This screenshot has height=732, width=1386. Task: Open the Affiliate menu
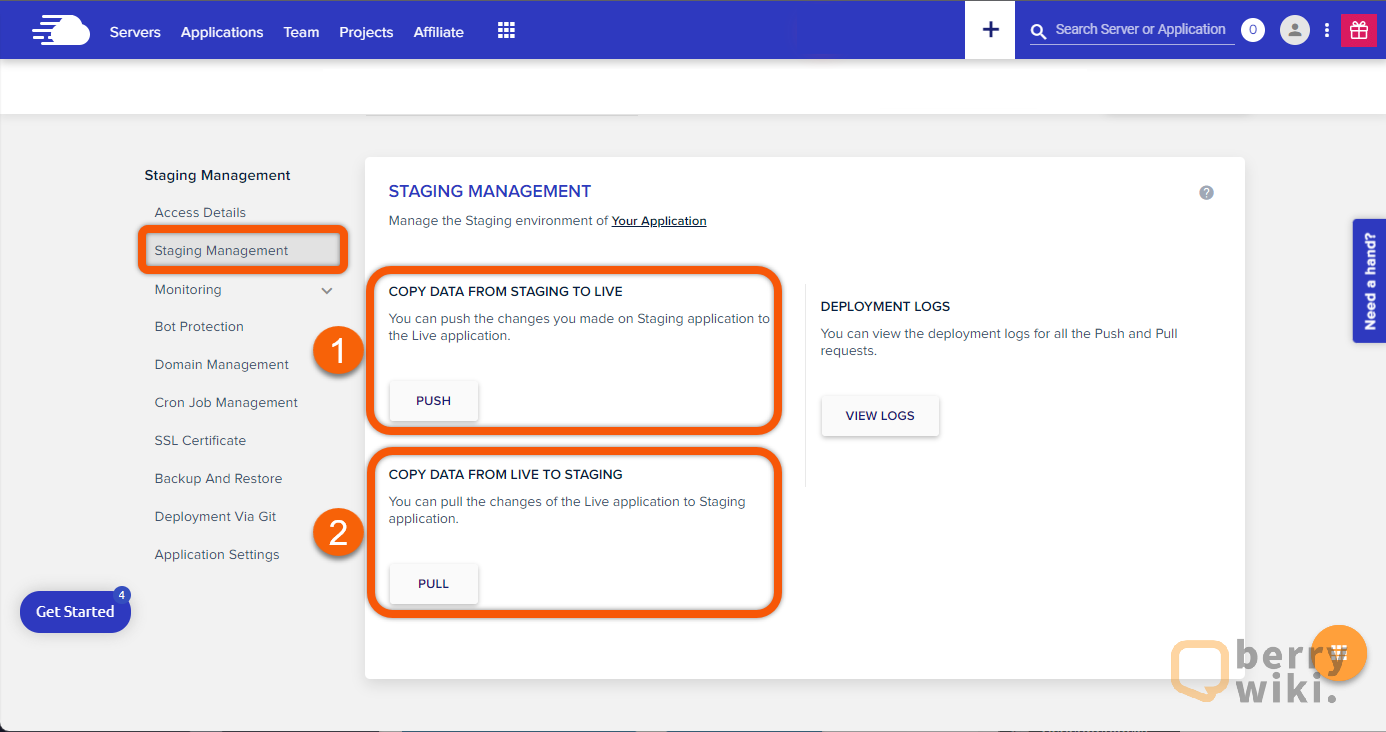[x=439, y=32]
